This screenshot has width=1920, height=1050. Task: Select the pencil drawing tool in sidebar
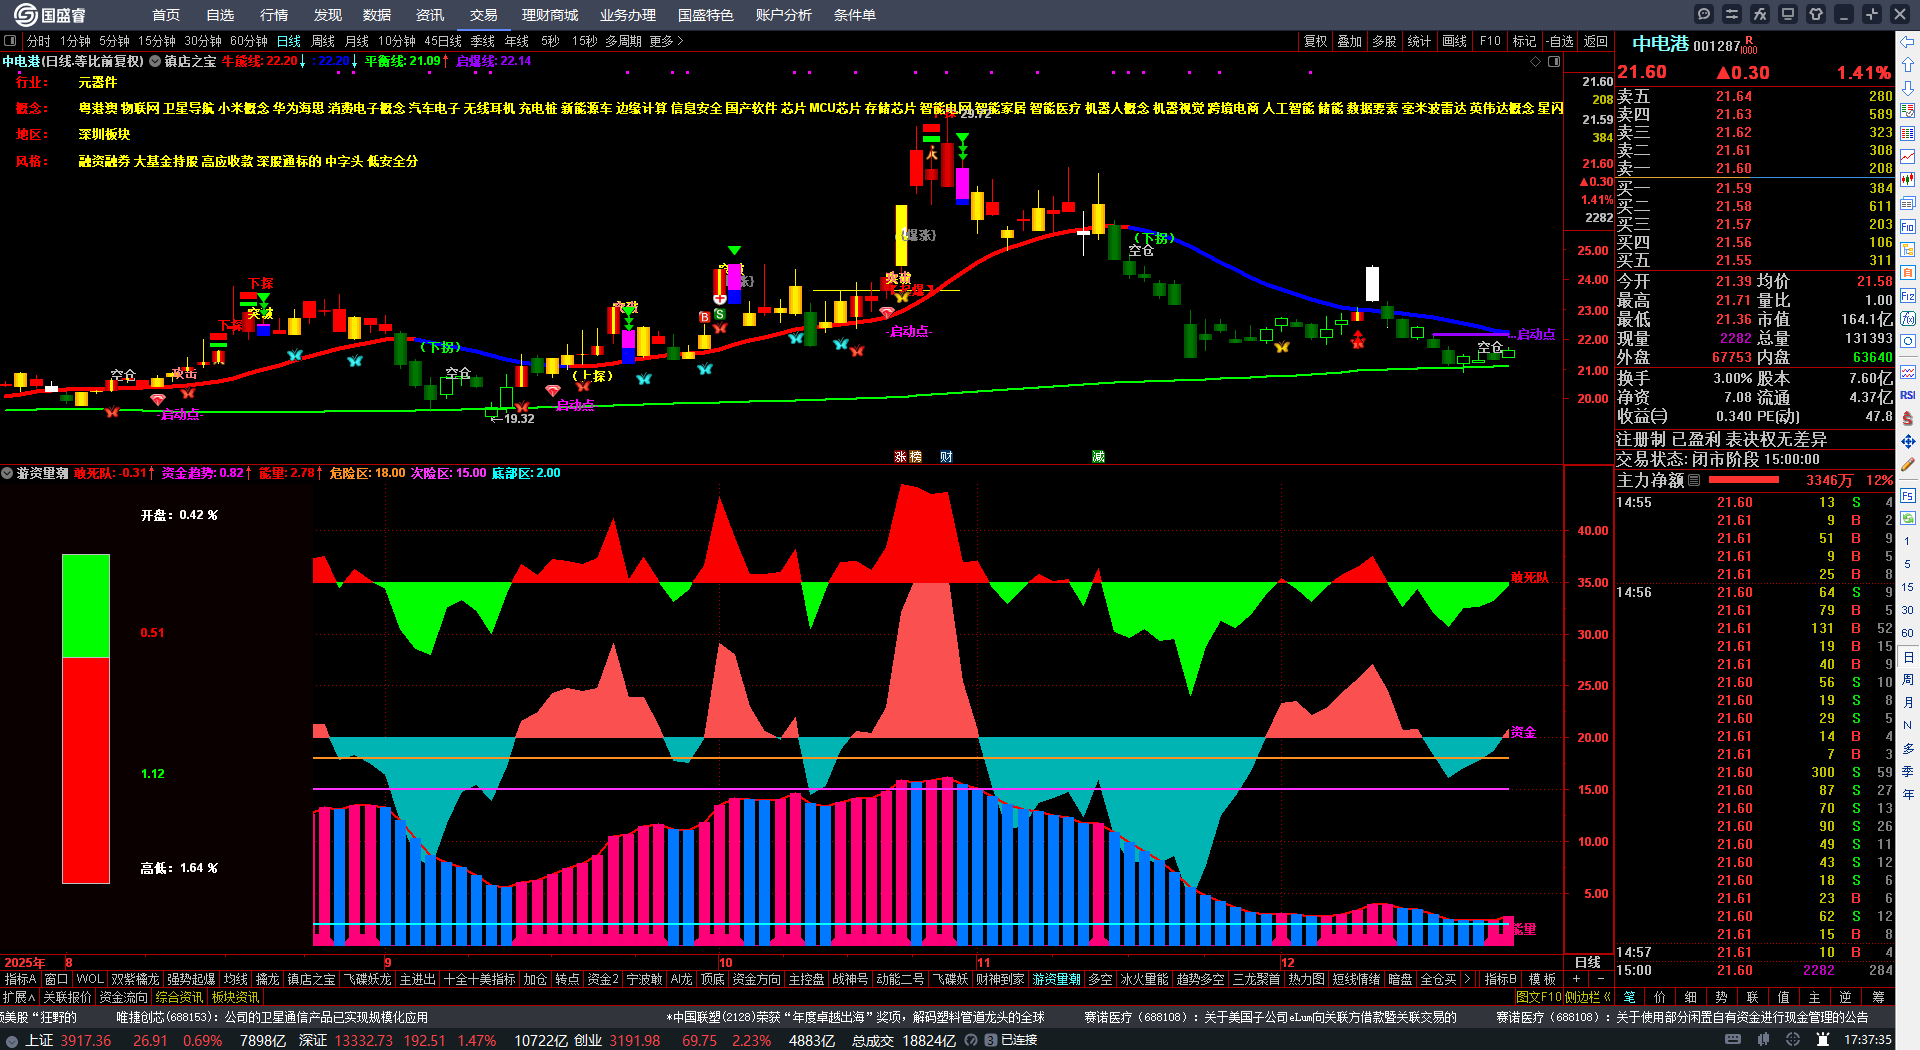(x=1908, y=464)
